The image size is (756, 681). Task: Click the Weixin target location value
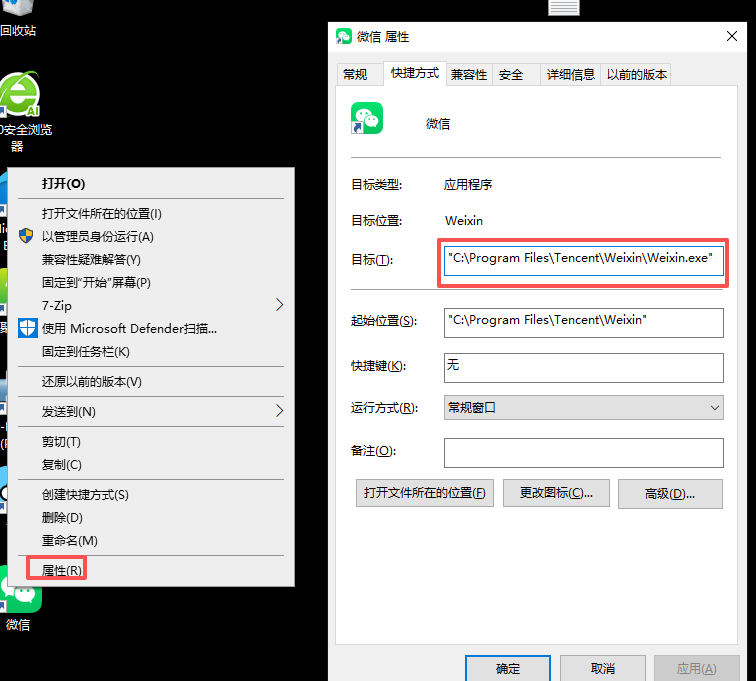[x=464, y=221]
